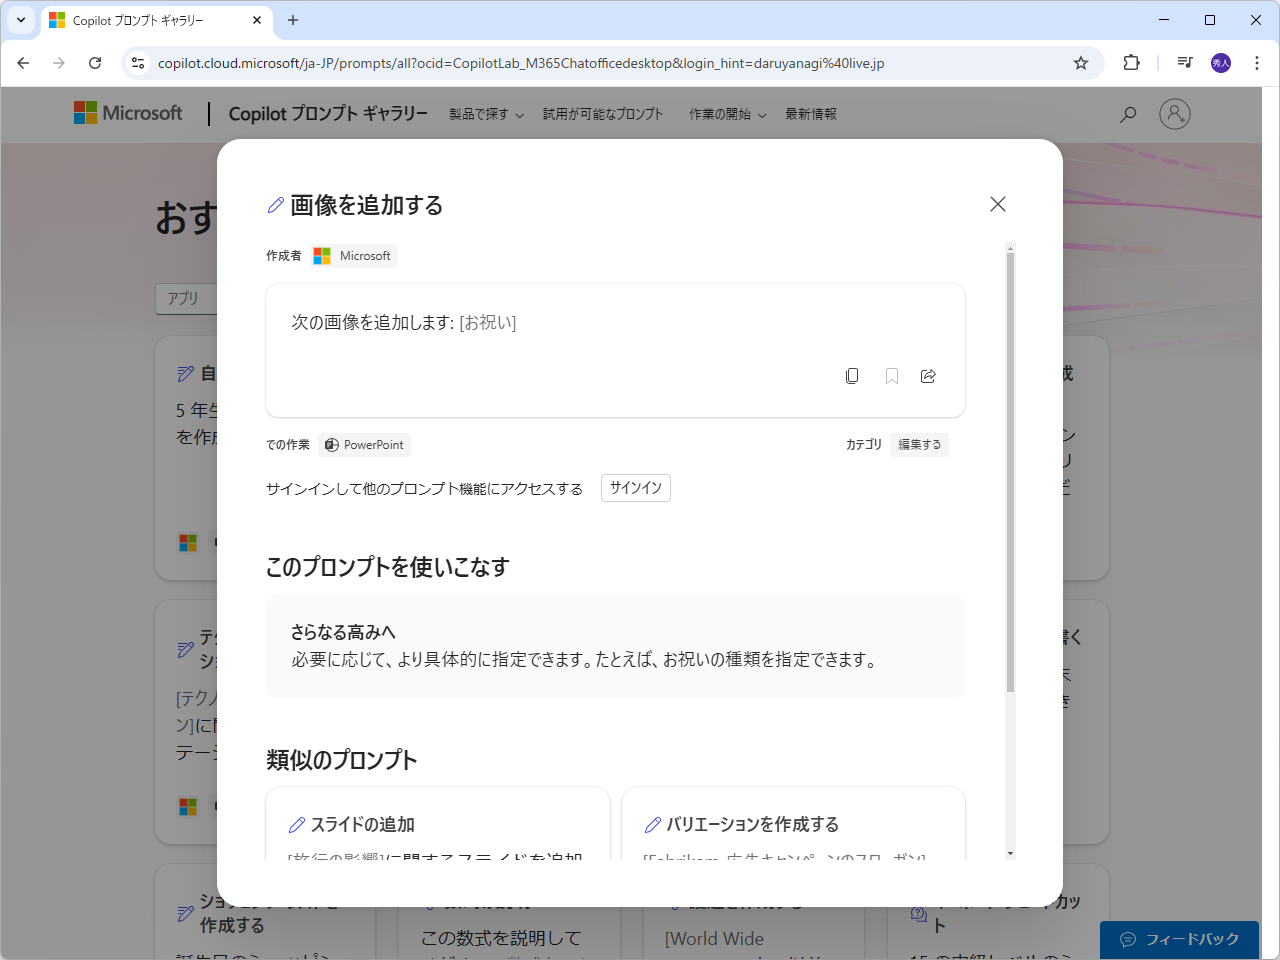The image size is (1280, 960).
Task: Expand the 製品で探す dropdown
Action: [x=486, y=113]
